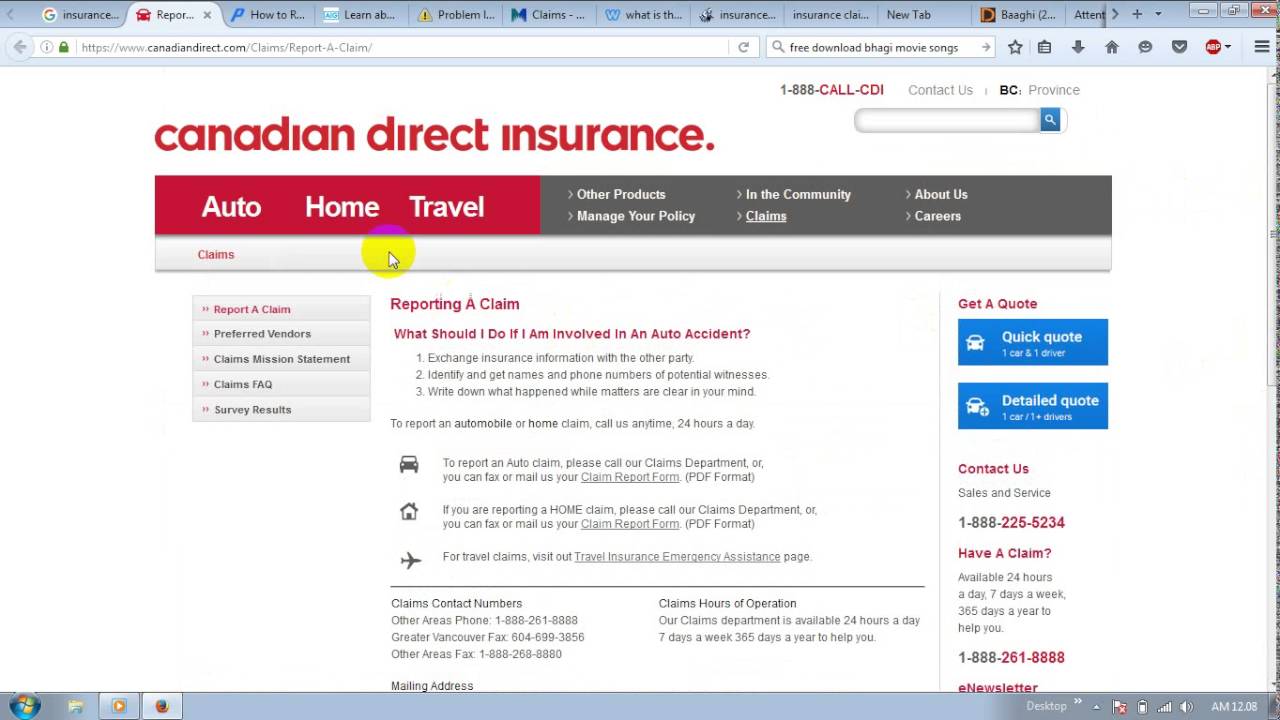Click the network signal tray icon
Image resolution: width=1280 pixels, height=720 pixels.
(x=1164, y=707)
